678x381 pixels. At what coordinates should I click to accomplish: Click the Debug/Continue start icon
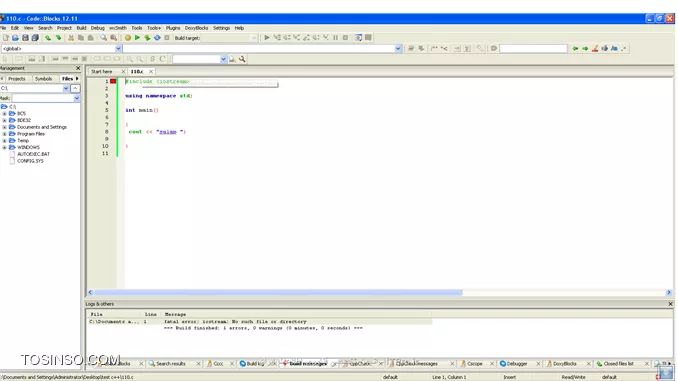[267, 38]
